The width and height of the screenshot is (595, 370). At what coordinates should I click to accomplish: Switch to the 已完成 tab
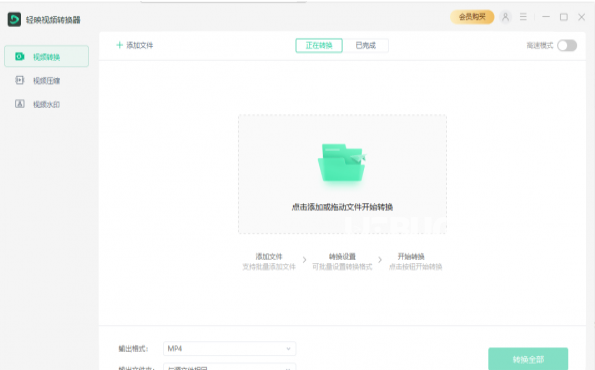[x=365, y=46]
